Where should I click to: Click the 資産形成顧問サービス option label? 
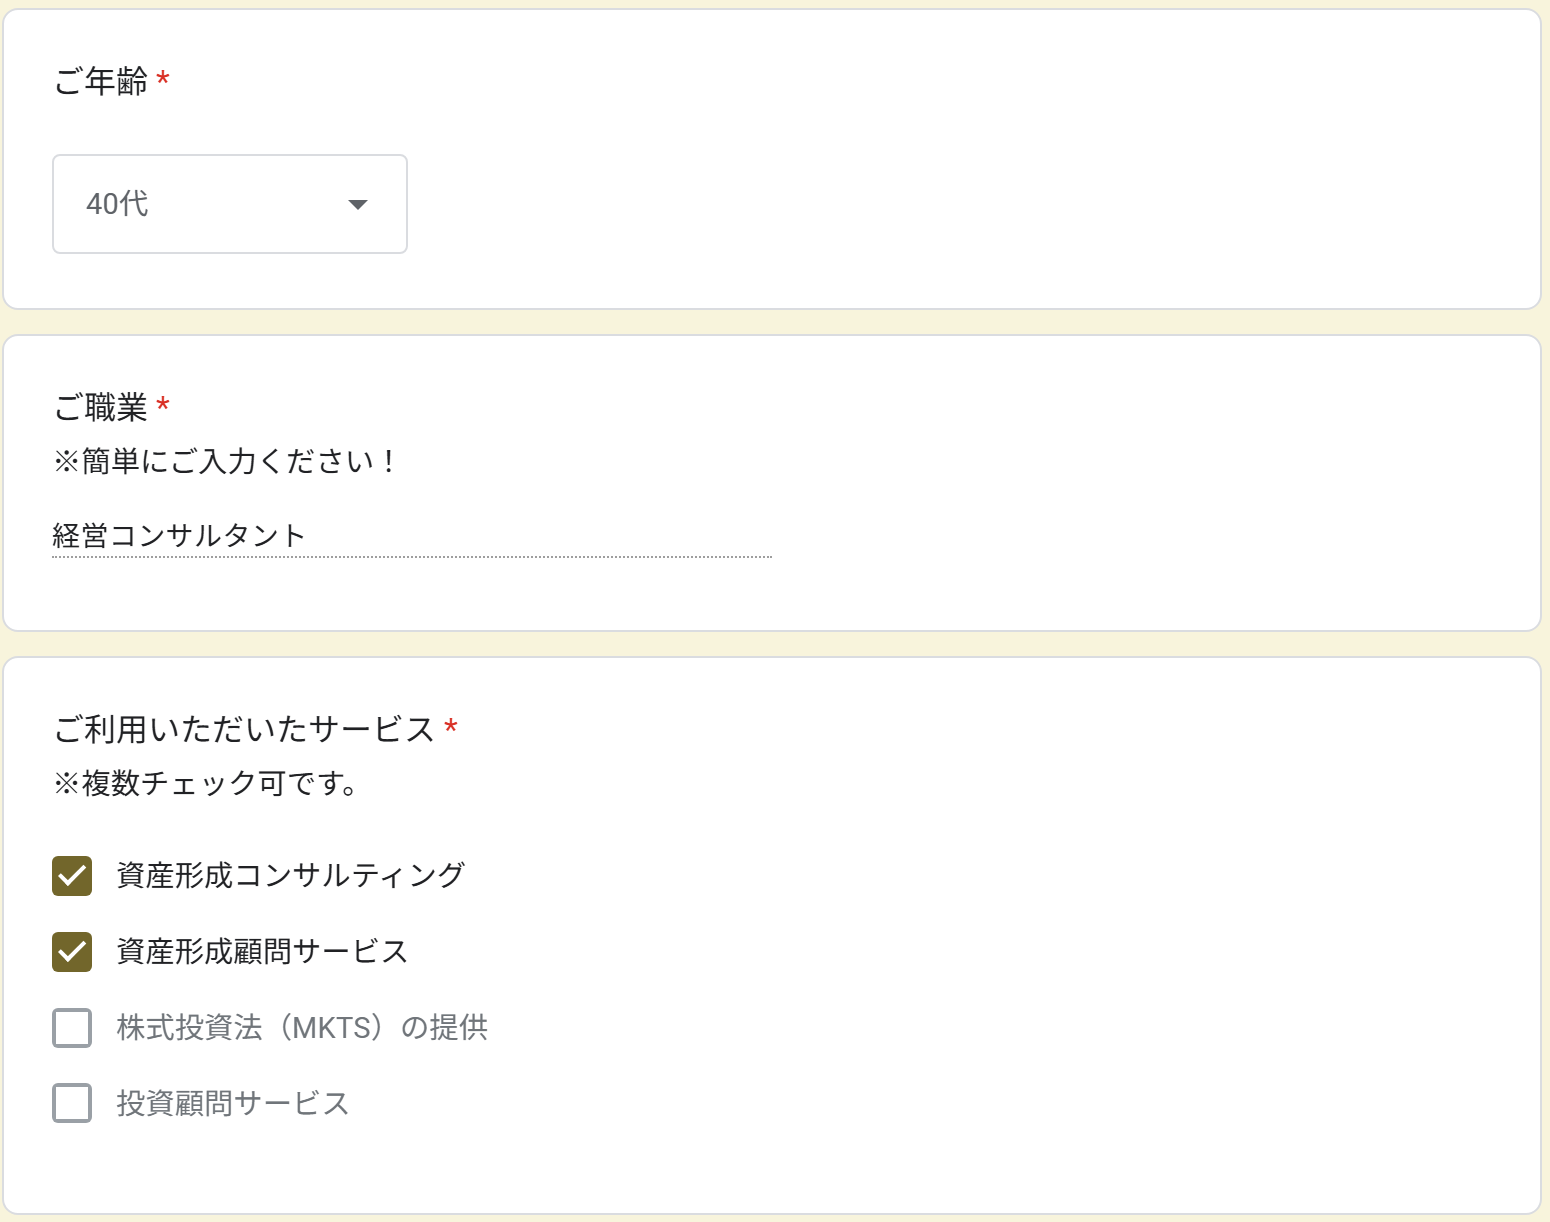tap(262, 952)
